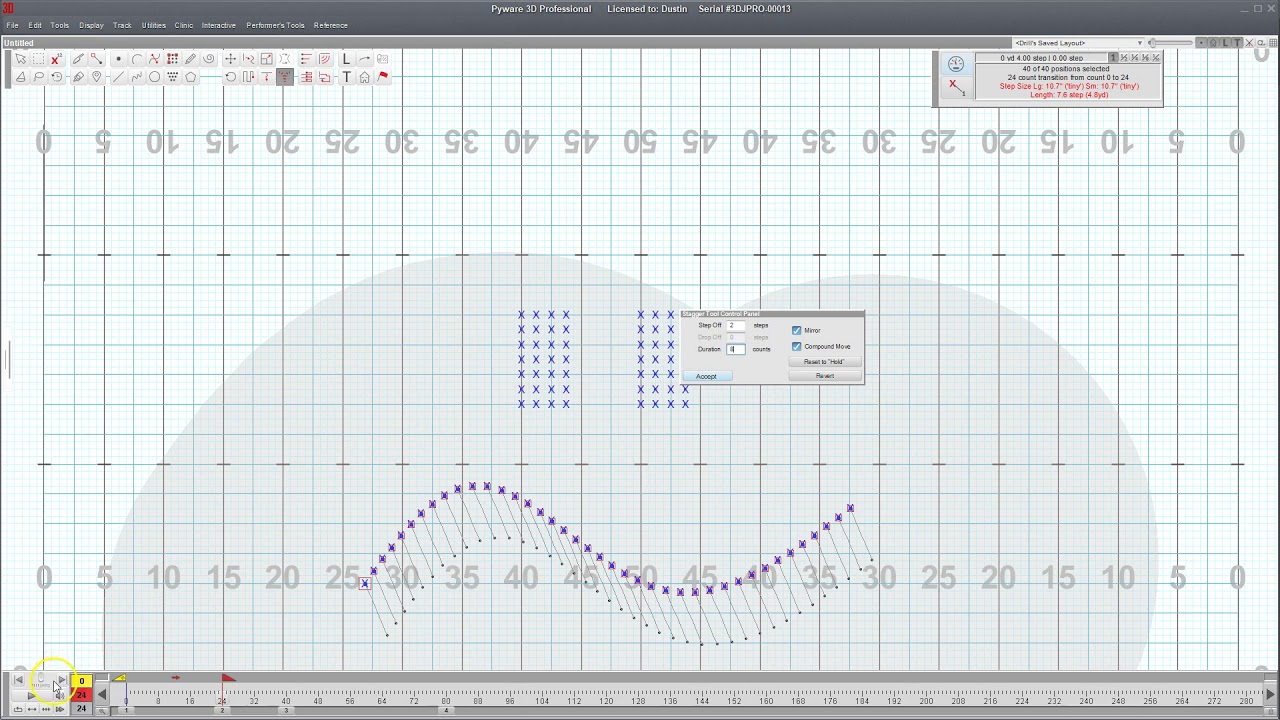Toggle the small L labels view button

[1225, 43]
